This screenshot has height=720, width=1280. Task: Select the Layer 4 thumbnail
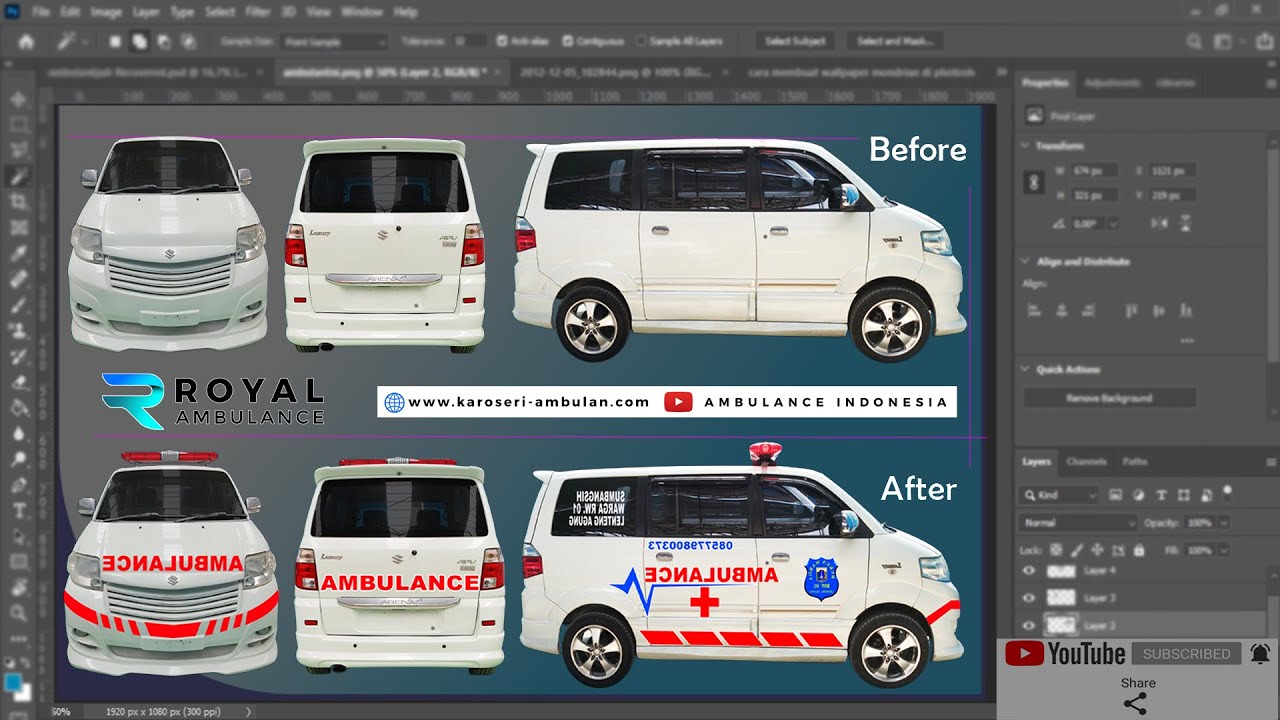click(1060, 571)
